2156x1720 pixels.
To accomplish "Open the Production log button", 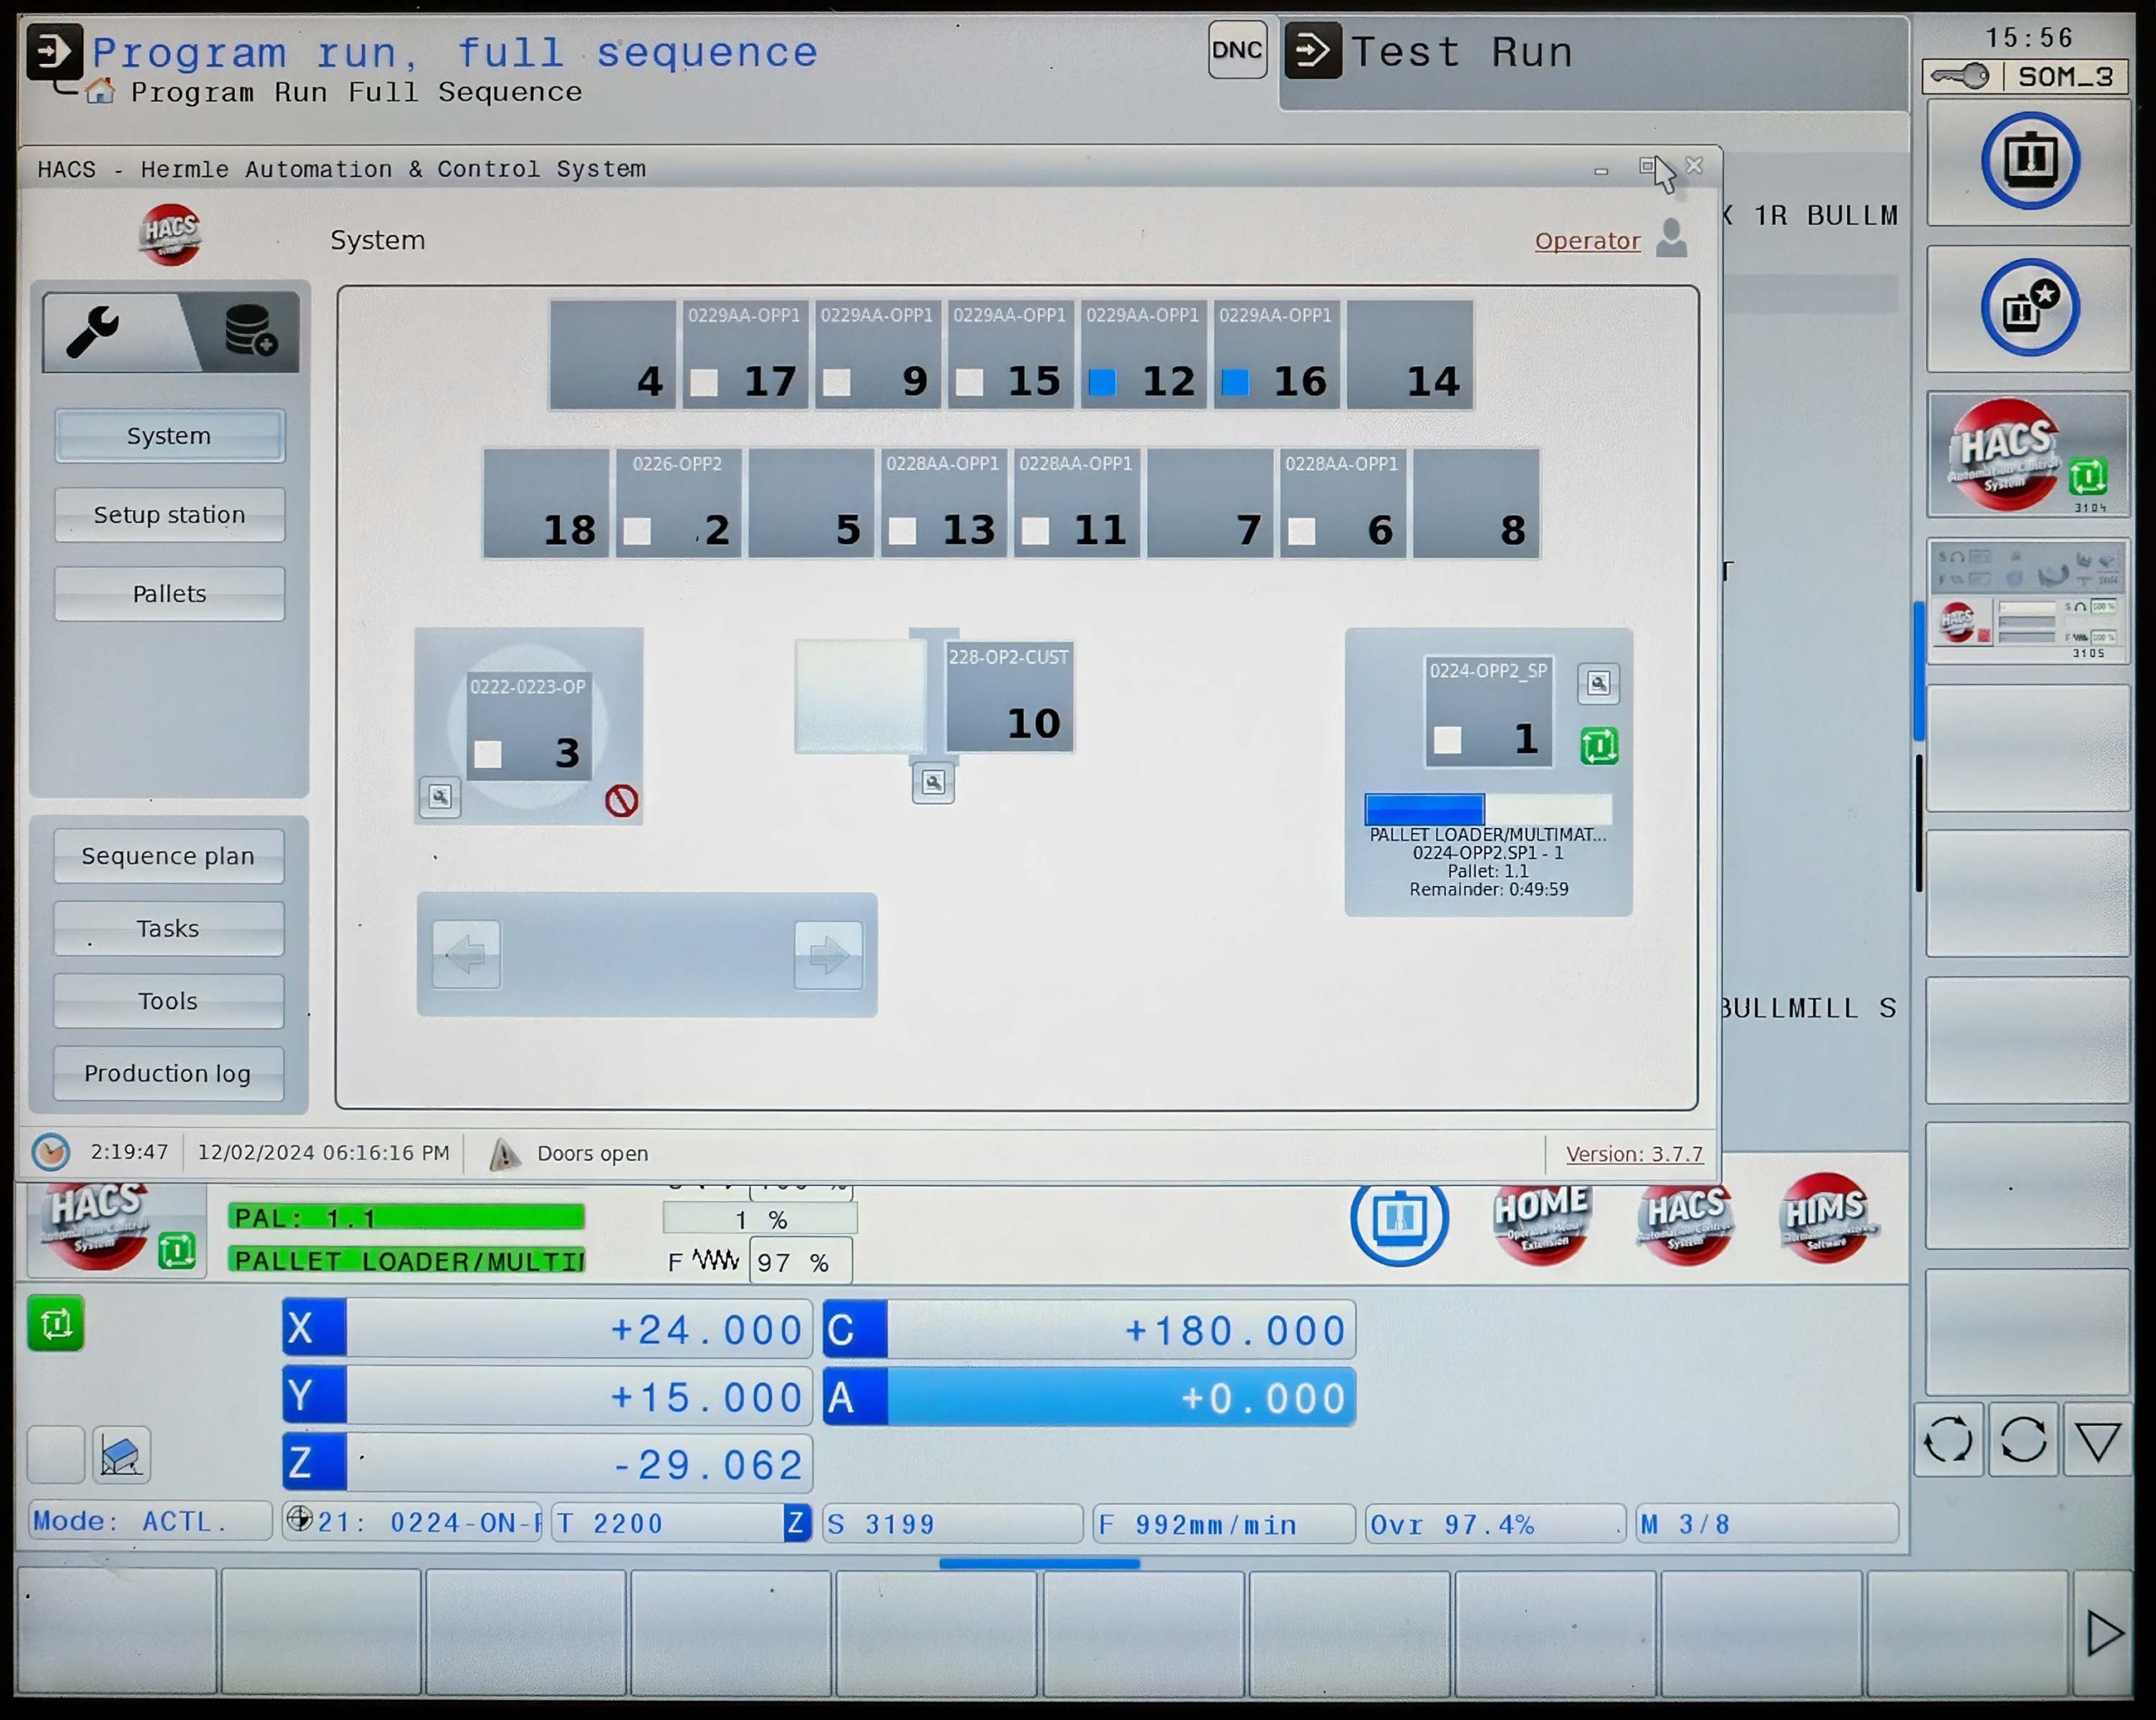I will click(x=168, y=1073).
